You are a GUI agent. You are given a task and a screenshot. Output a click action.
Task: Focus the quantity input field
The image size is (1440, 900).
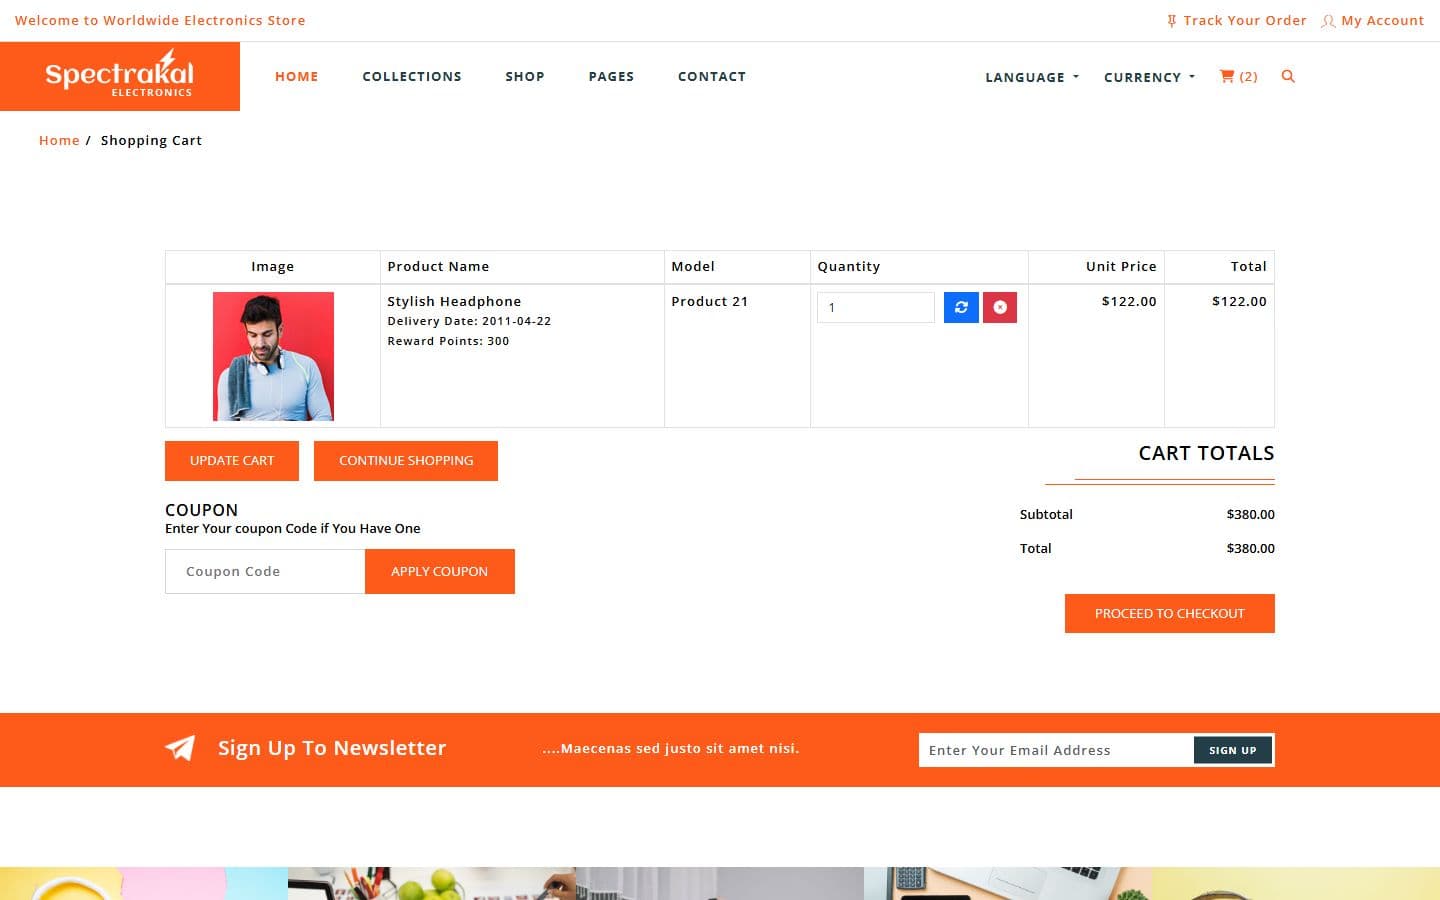point(876,307)
